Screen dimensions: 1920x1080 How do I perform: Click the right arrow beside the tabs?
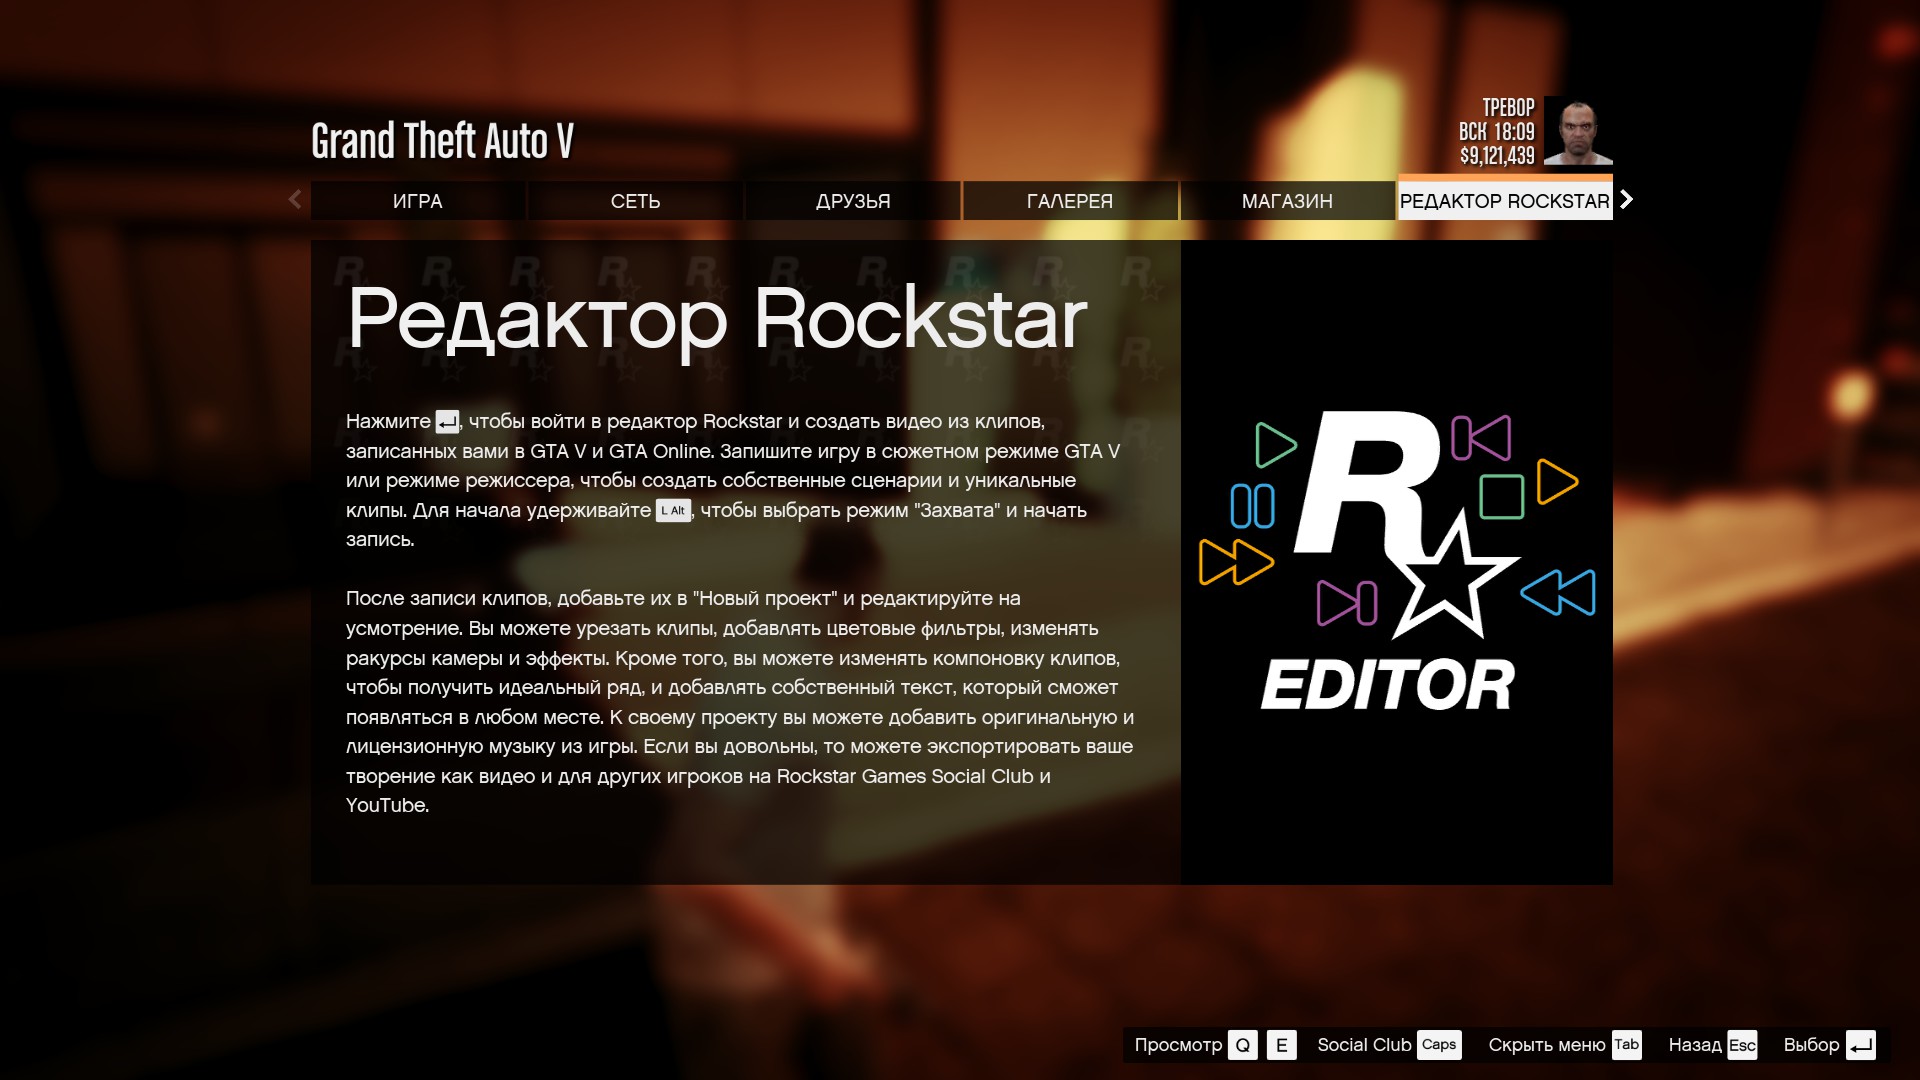pyautogui.click(x=1627, y=200)
